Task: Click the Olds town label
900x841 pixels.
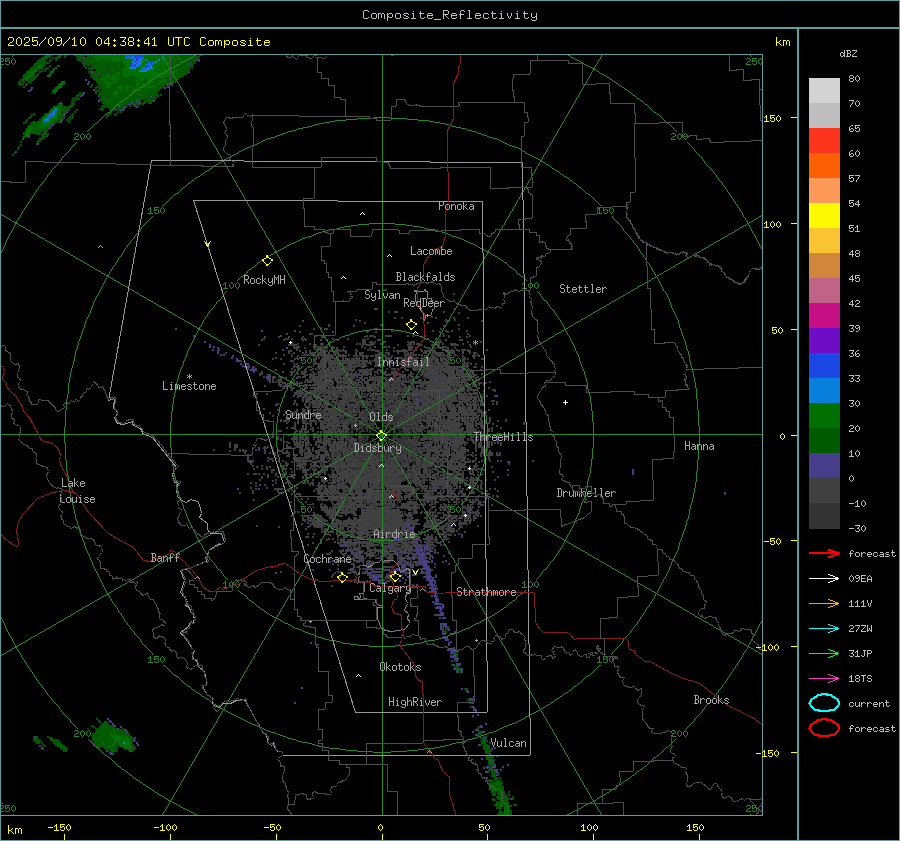Action: point(381,417)
